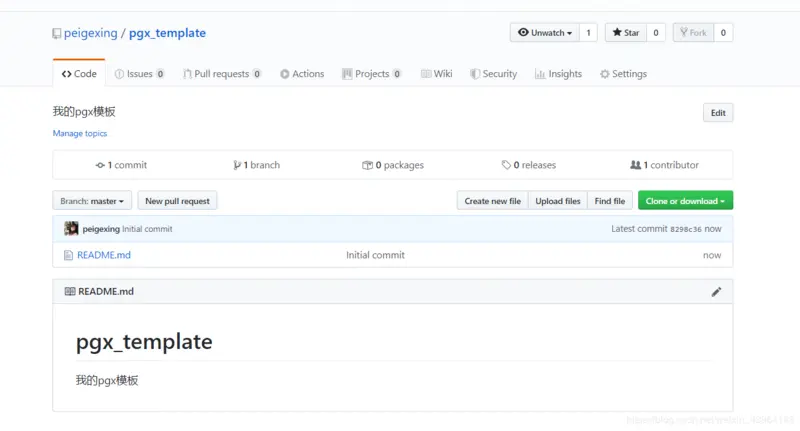
Task: Click the fork count number
Action: [x=723, y=33]
